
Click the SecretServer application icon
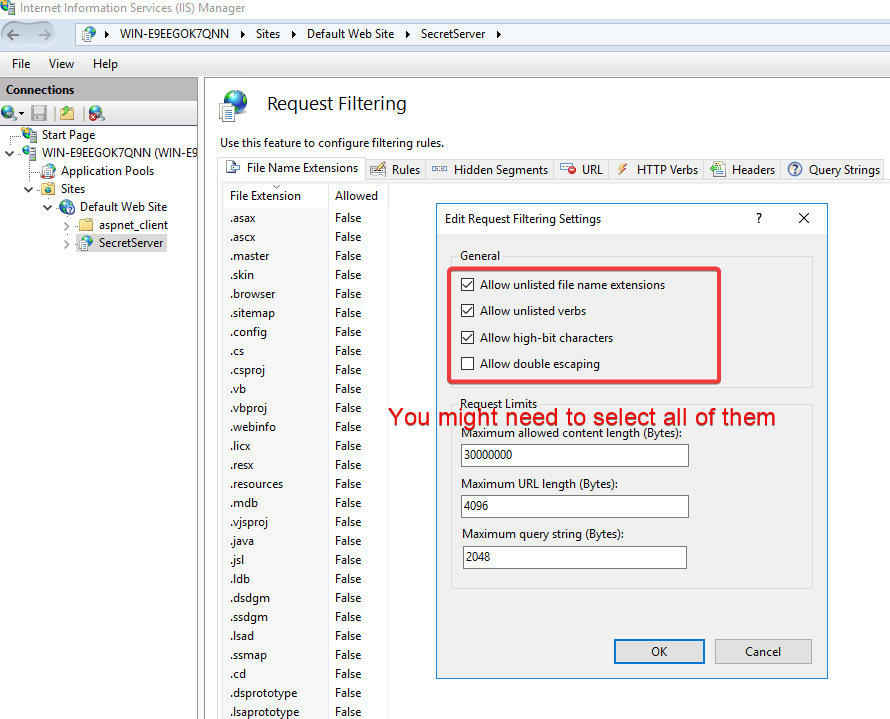86,243
